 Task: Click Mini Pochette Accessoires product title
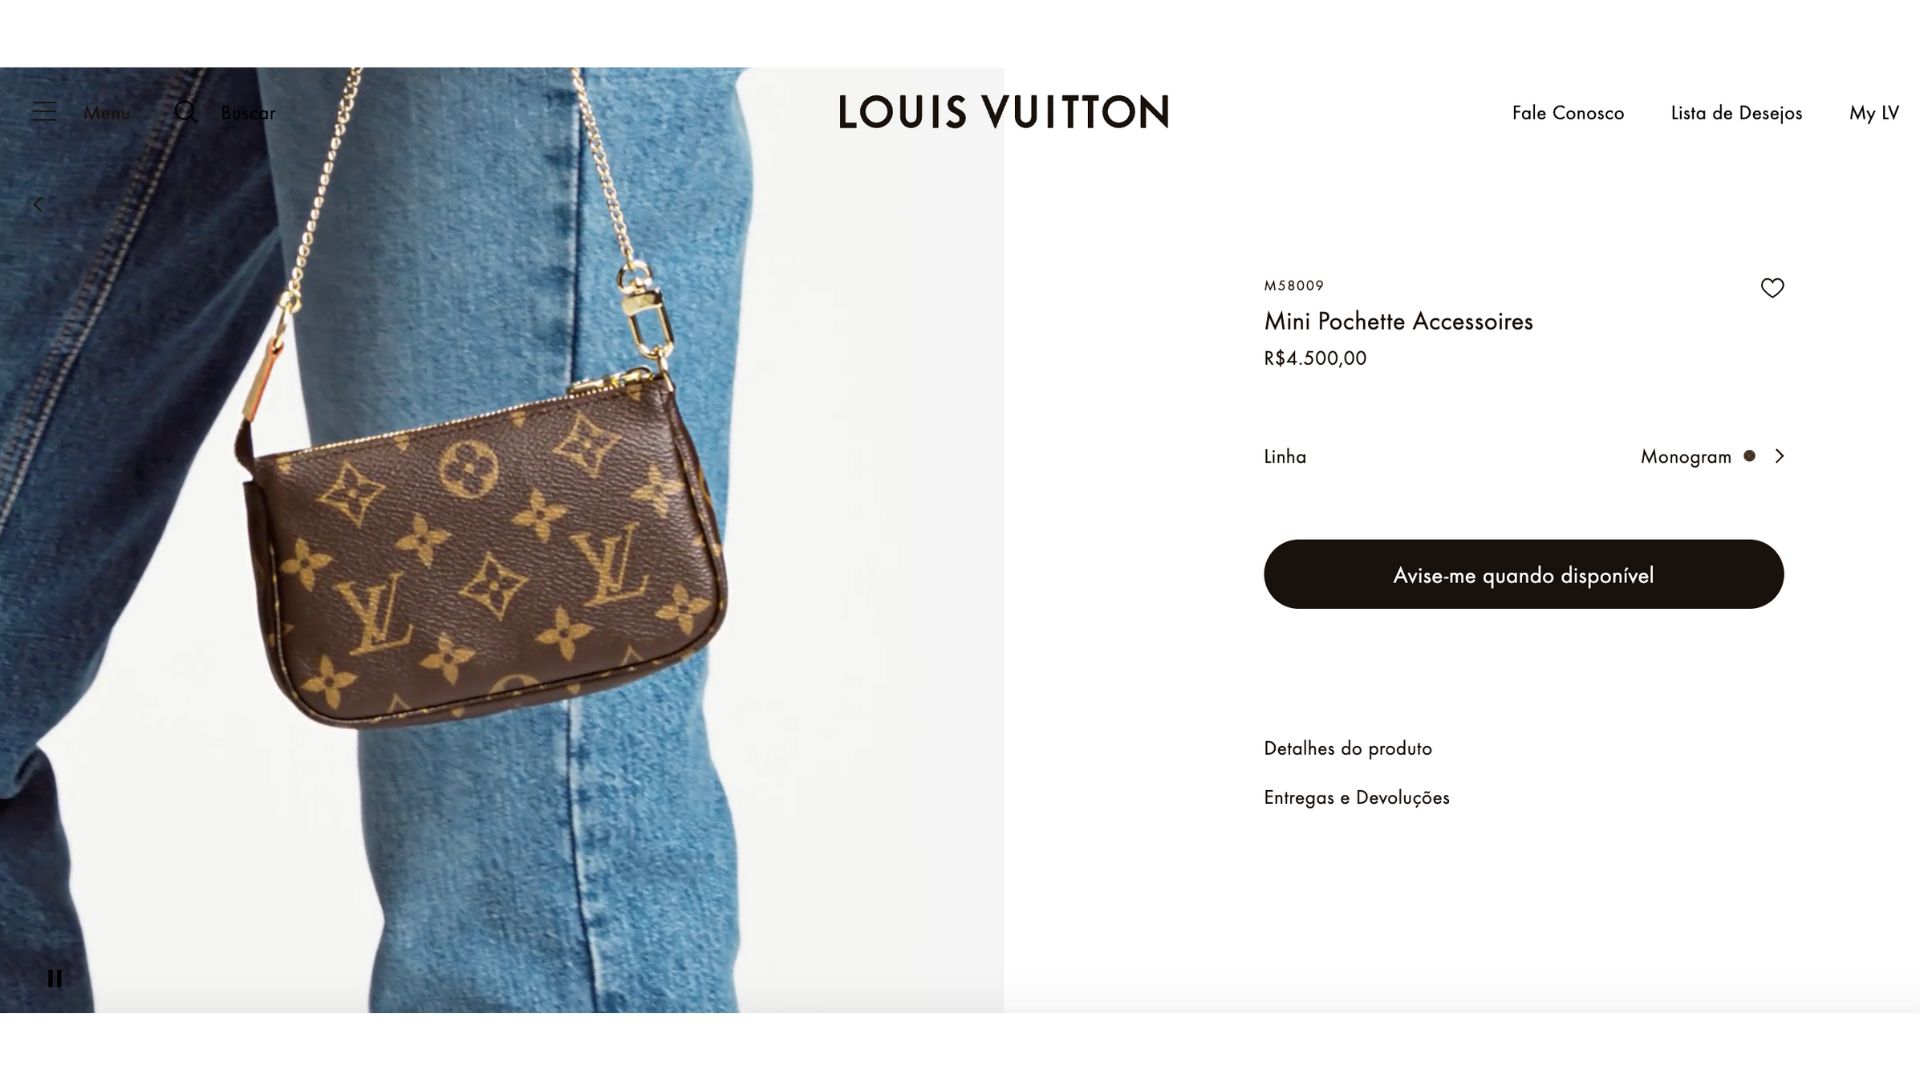point(1398,321)
